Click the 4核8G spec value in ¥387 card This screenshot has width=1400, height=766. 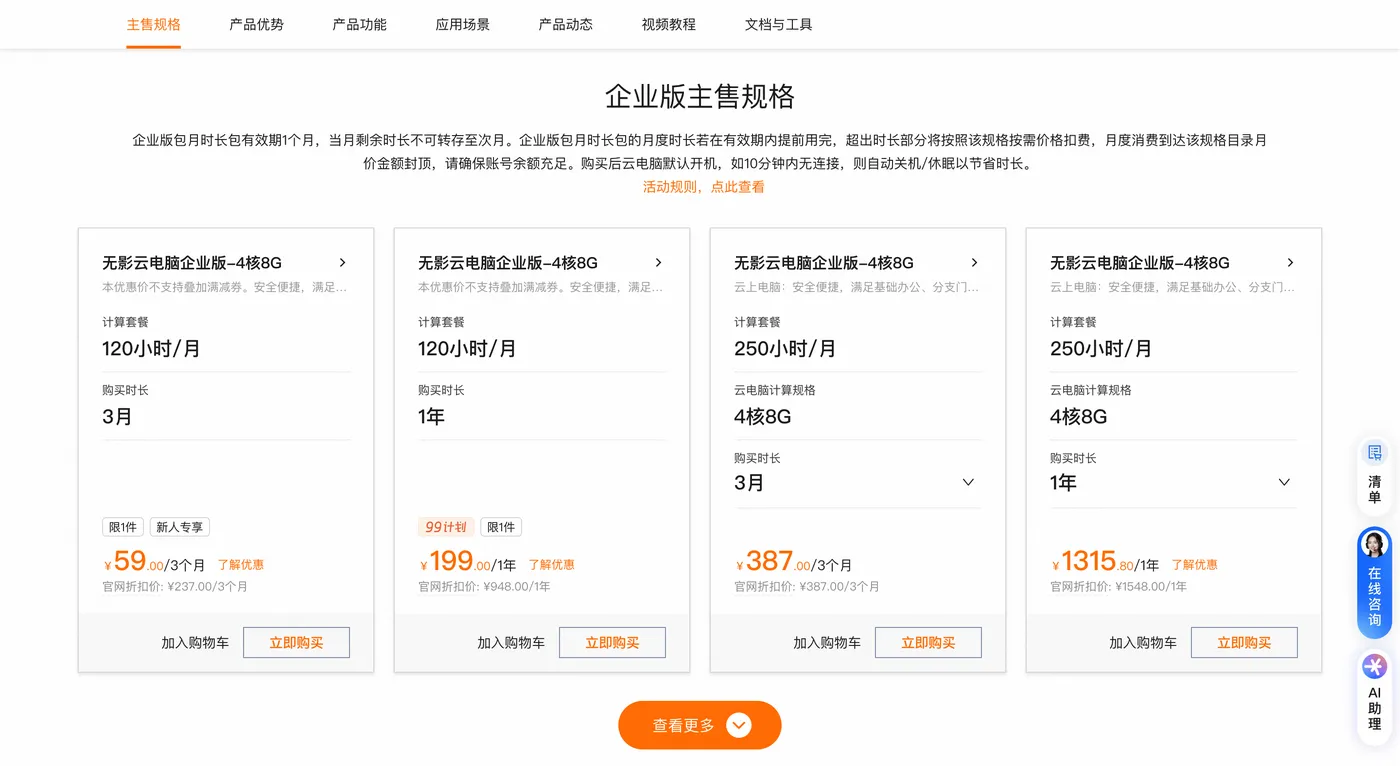(763, 417)
